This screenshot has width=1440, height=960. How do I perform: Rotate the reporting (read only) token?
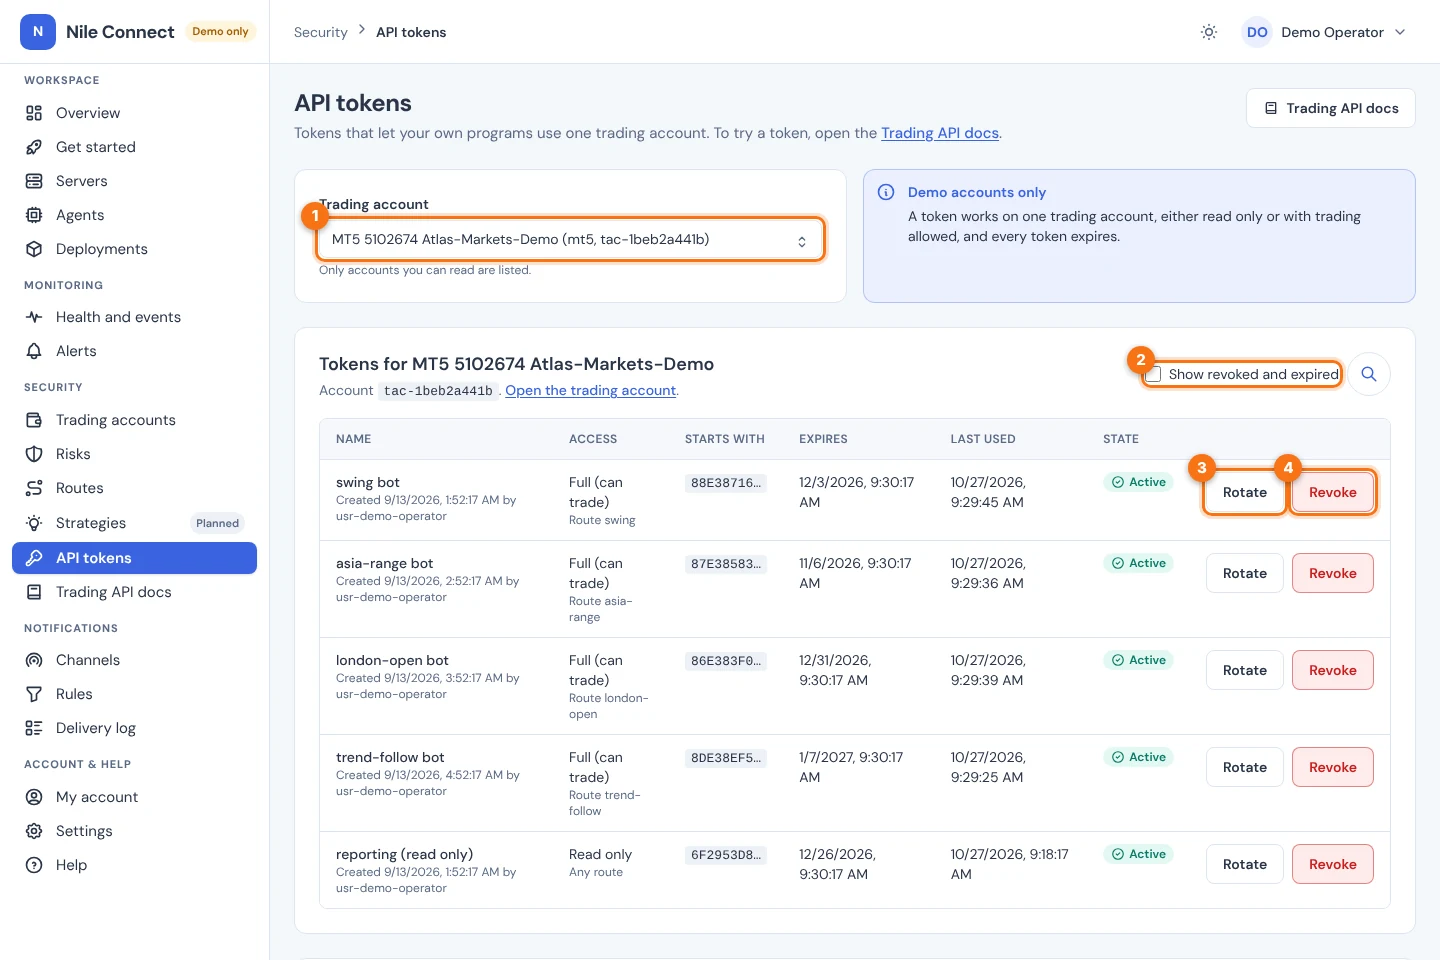click(x=1245, y=864)
